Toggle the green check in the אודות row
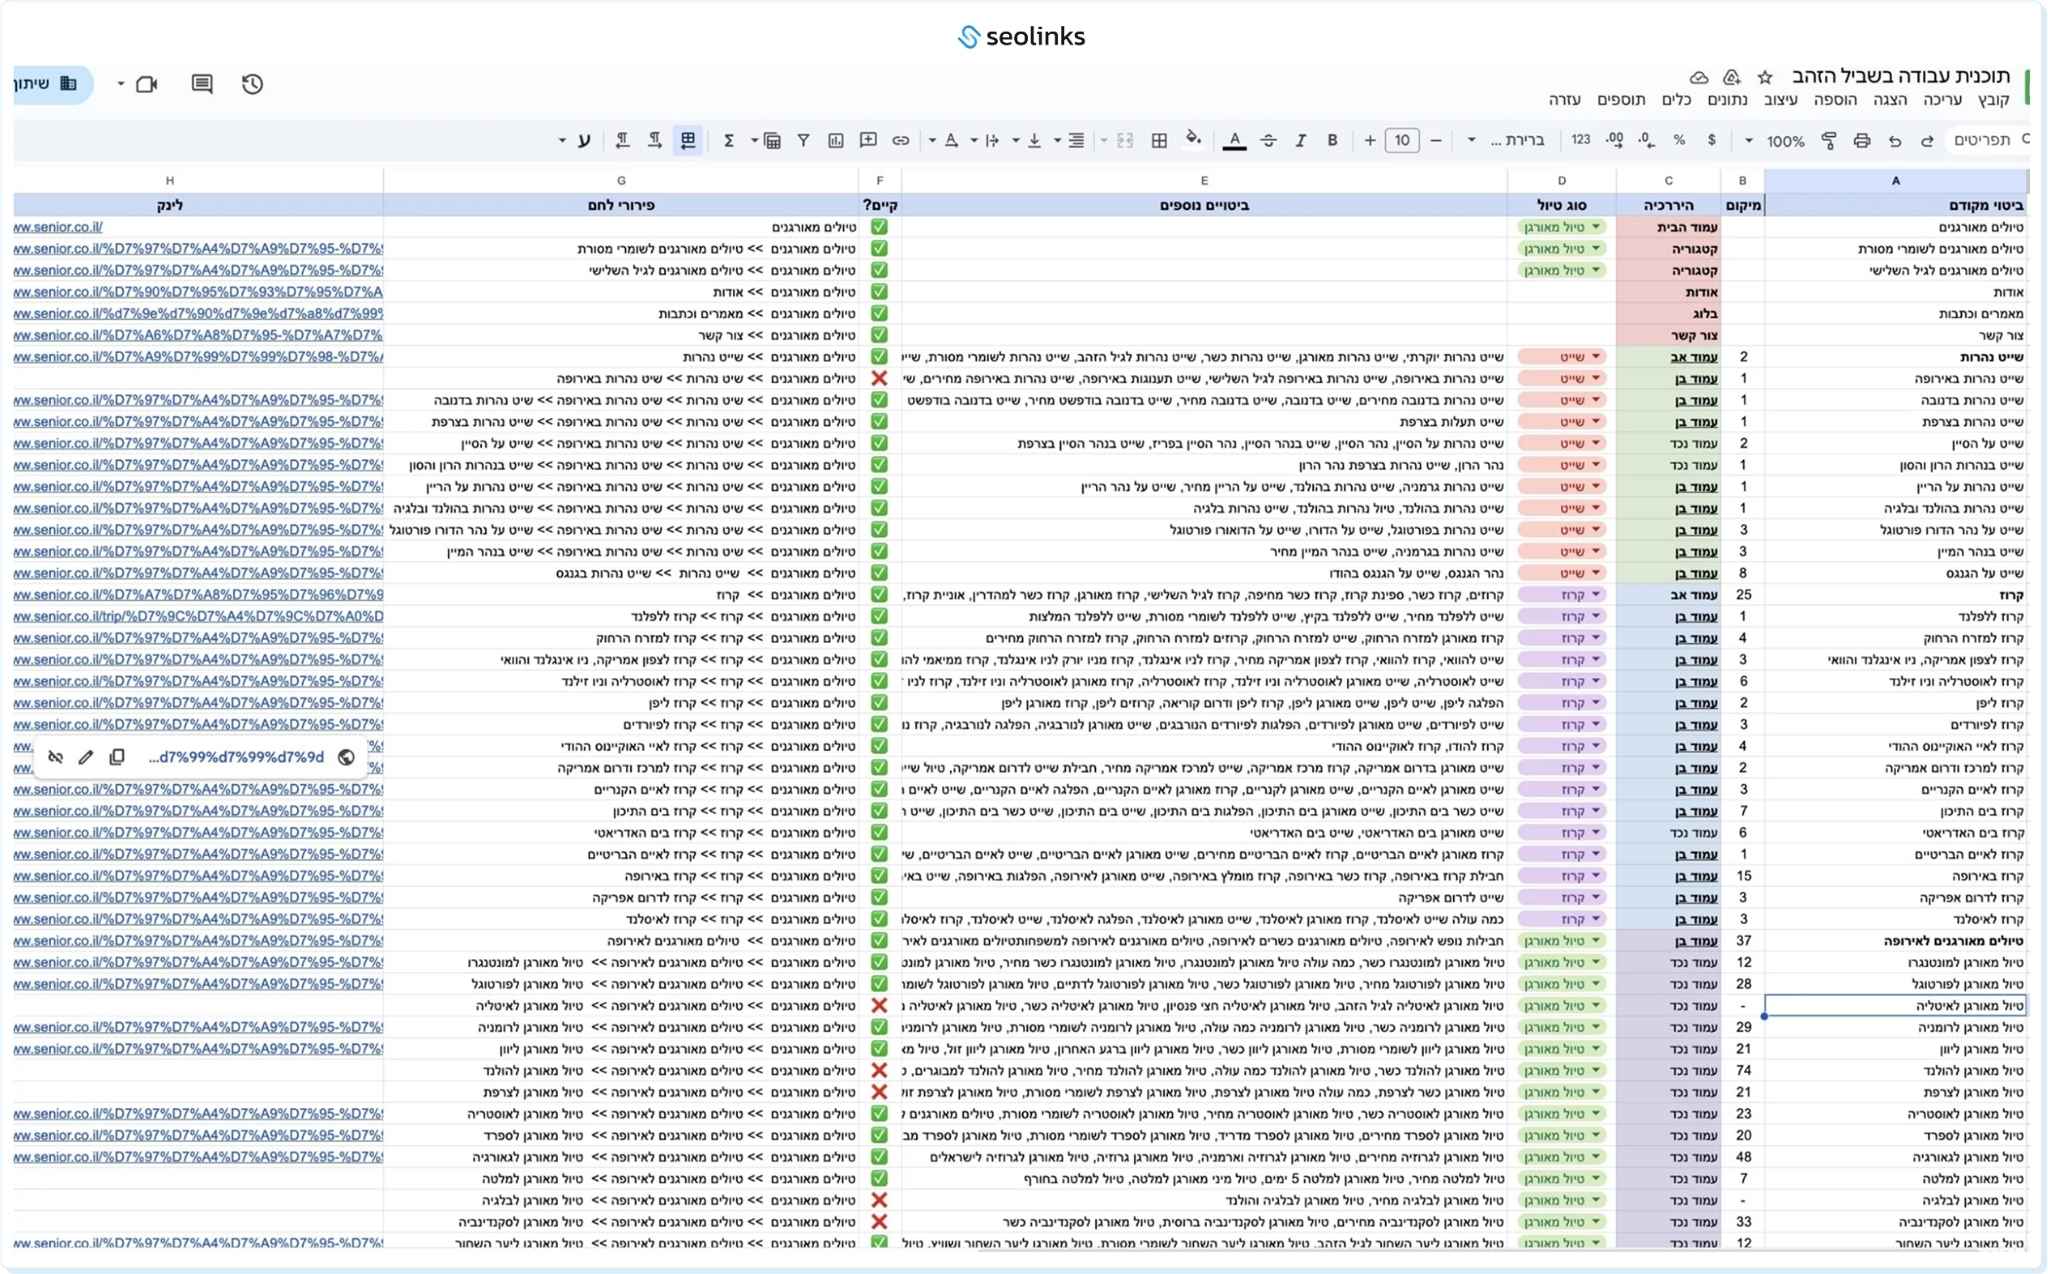The image size is (2048, 1274). pos(879,292)
